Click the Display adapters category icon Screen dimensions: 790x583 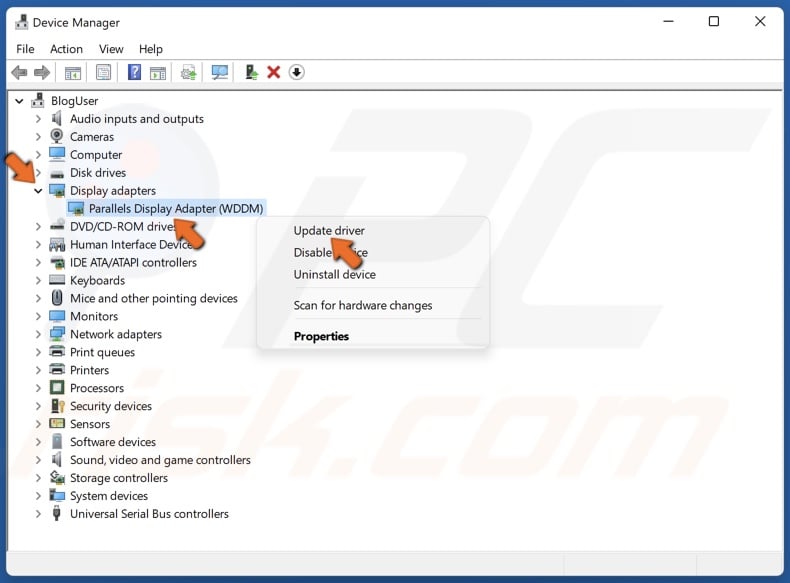point(57,190)
